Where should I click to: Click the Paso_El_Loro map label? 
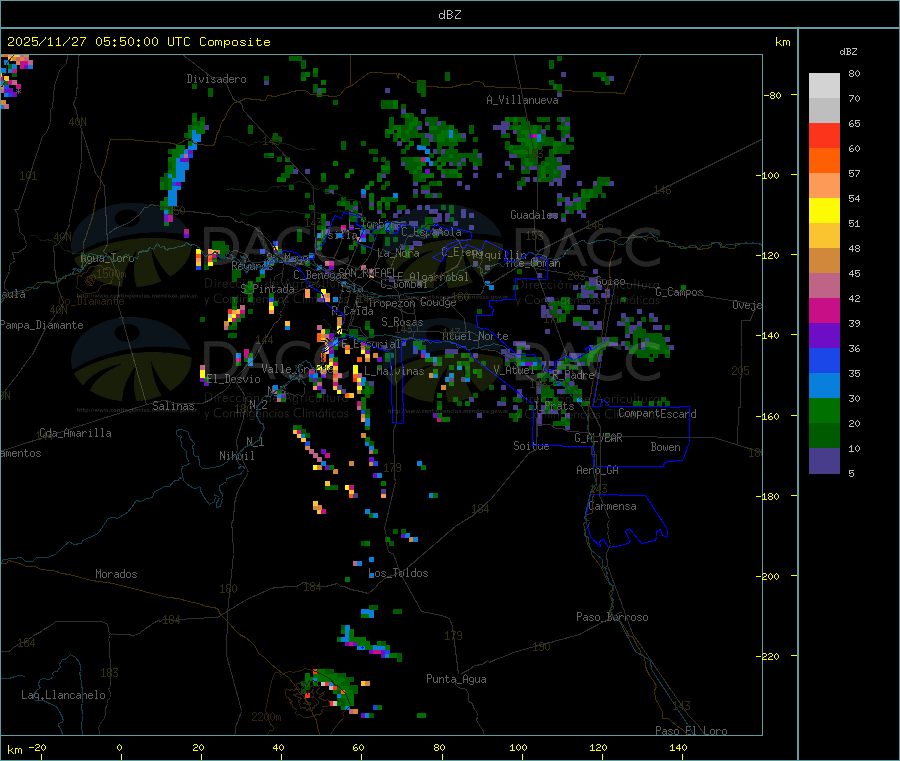(x=691, y=731)
